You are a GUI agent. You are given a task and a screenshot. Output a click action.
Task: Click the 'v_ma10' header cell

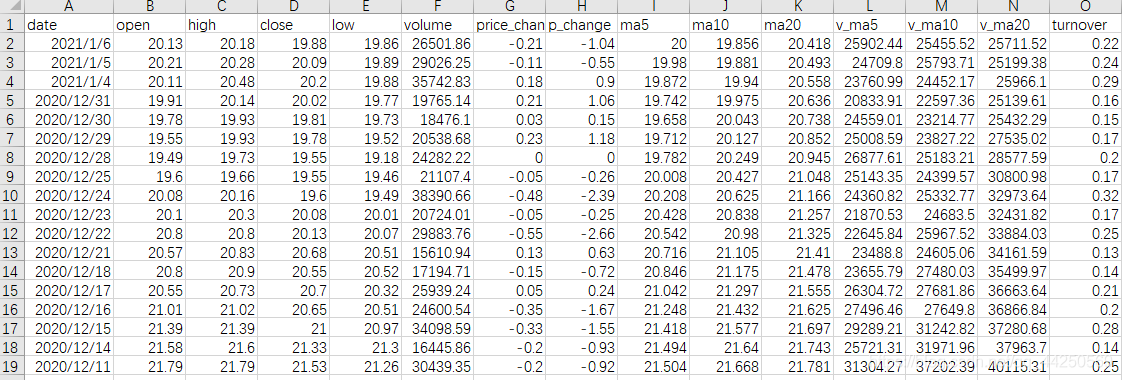point(942,25)
